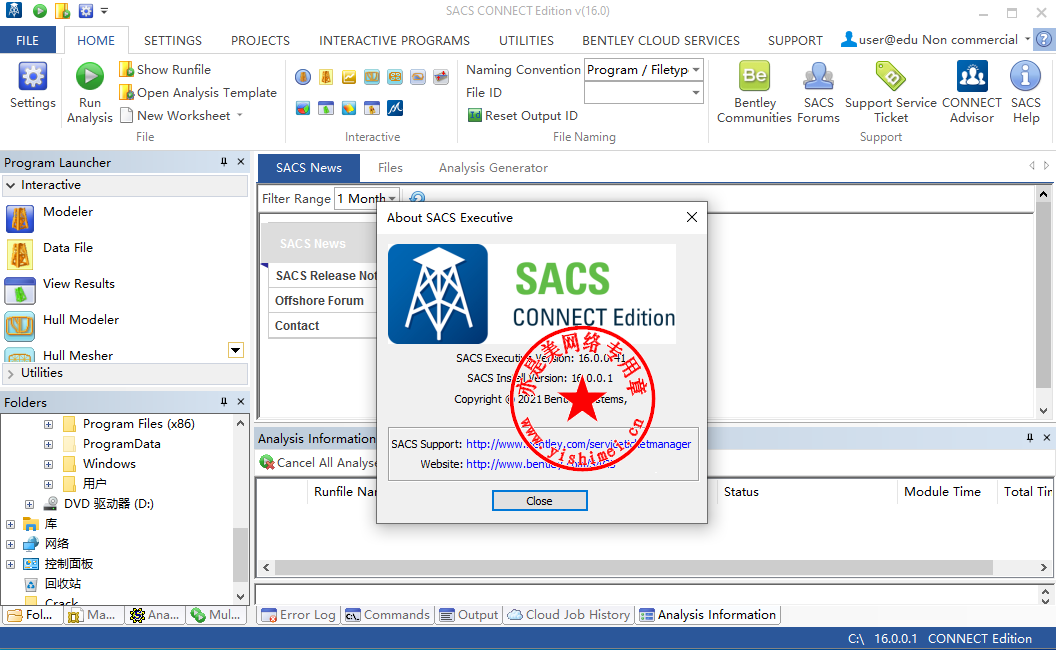This screenshot has width=1056, height=650.
Task: Launch the chart icon in Interactive group
Action: pos(349,77)
